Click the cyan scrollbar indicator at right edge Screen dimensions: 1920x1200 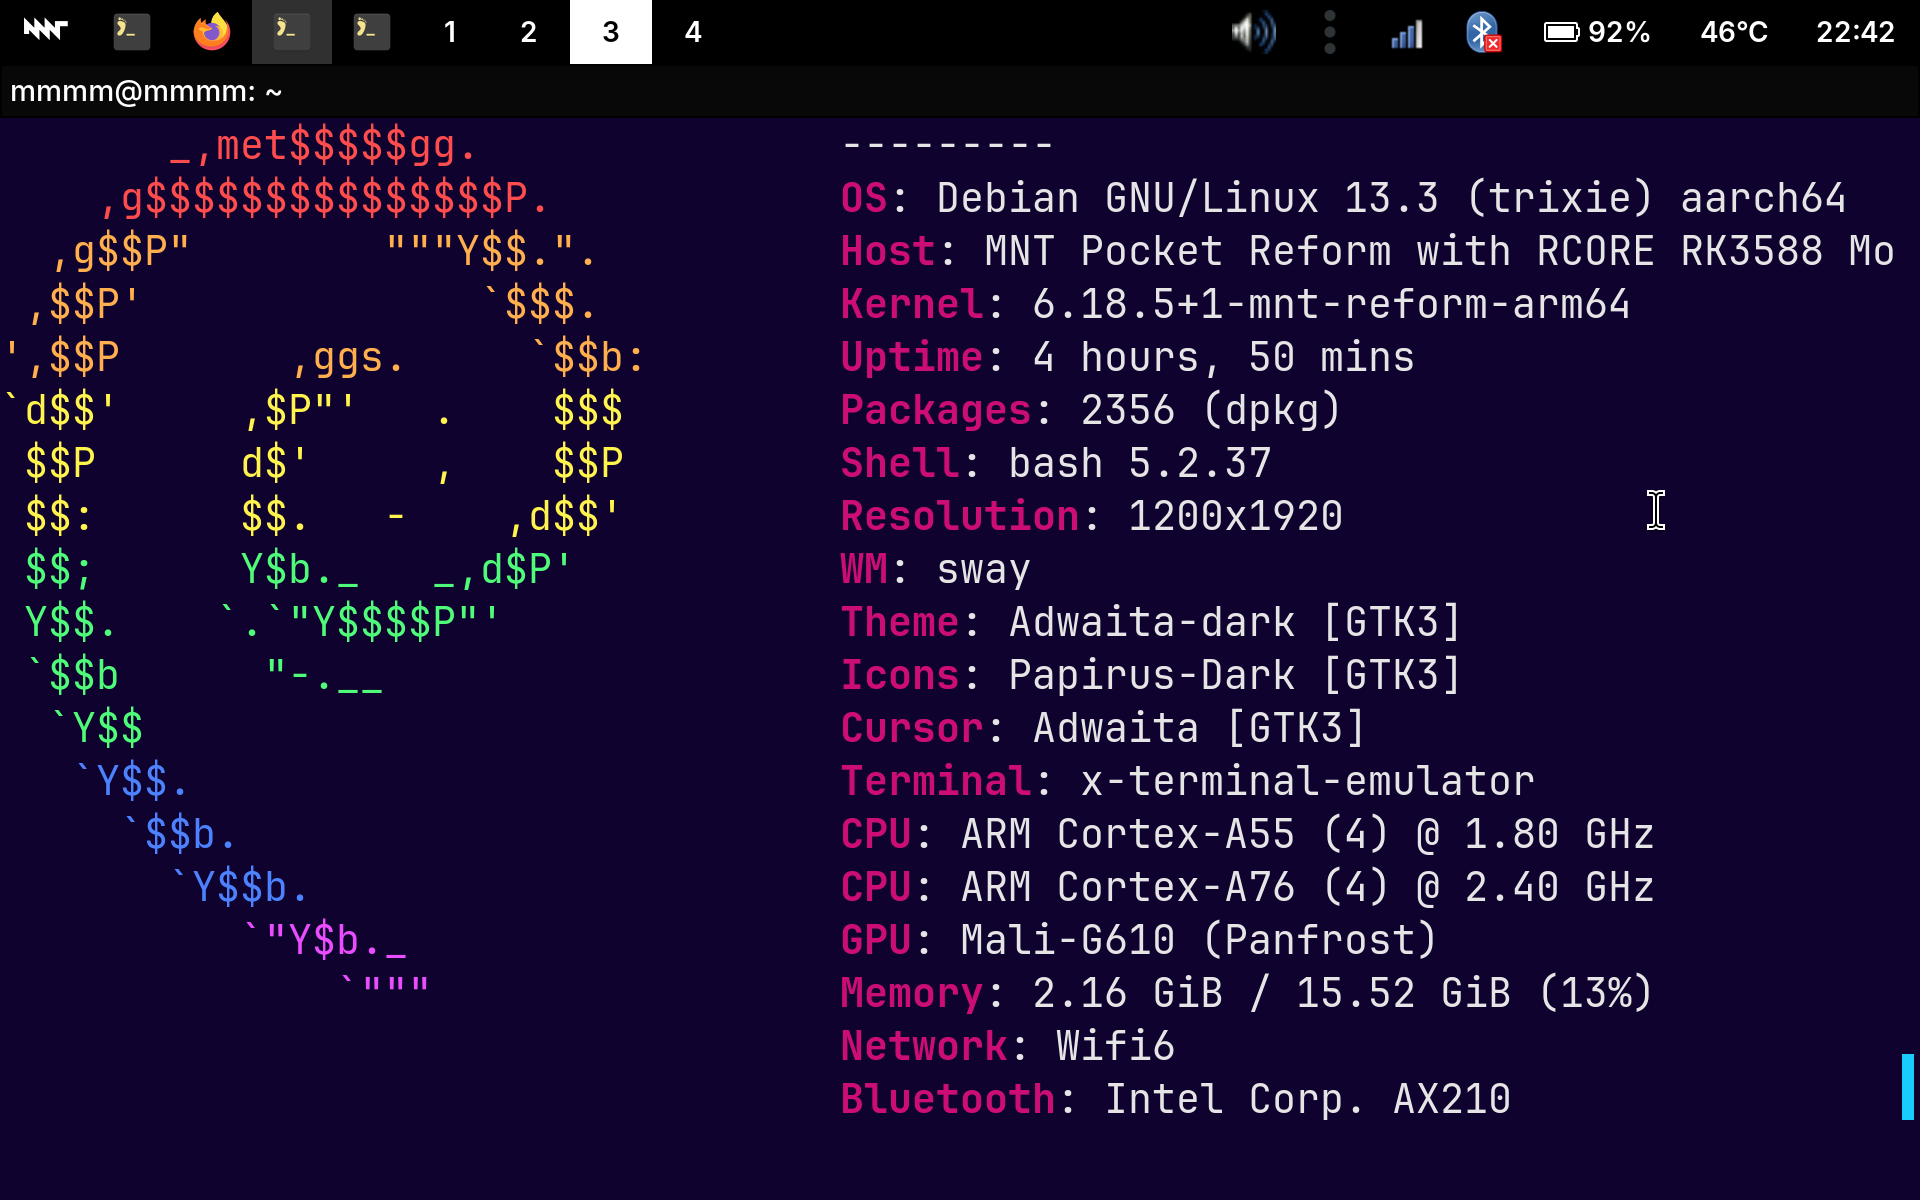tap(1908, 1086)
